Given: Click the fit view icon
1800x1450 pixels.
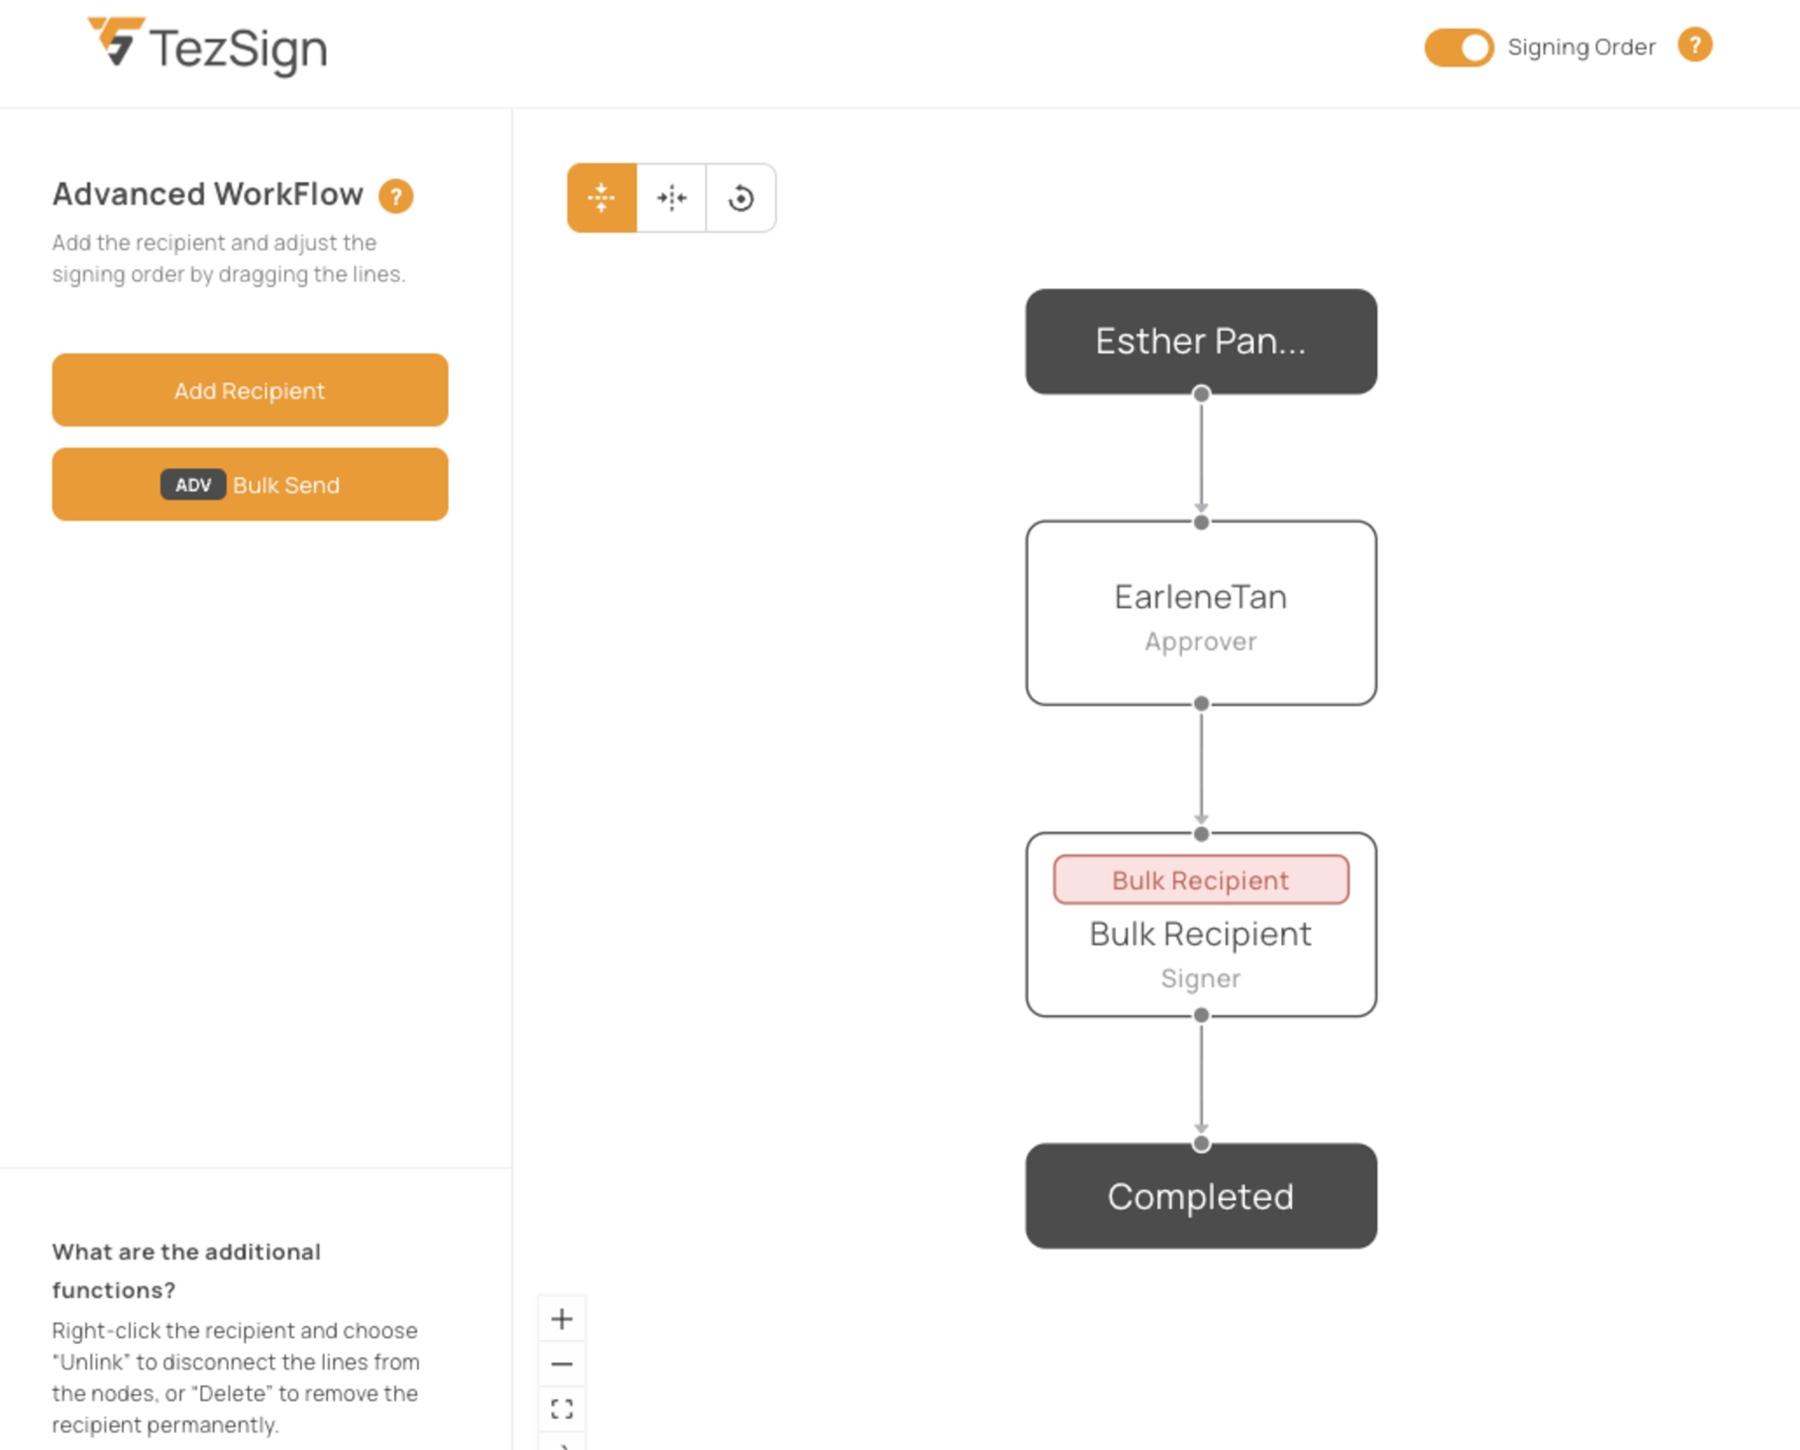Looking at the screenshot, I should pyautogui.click(x=562, y=1409).
